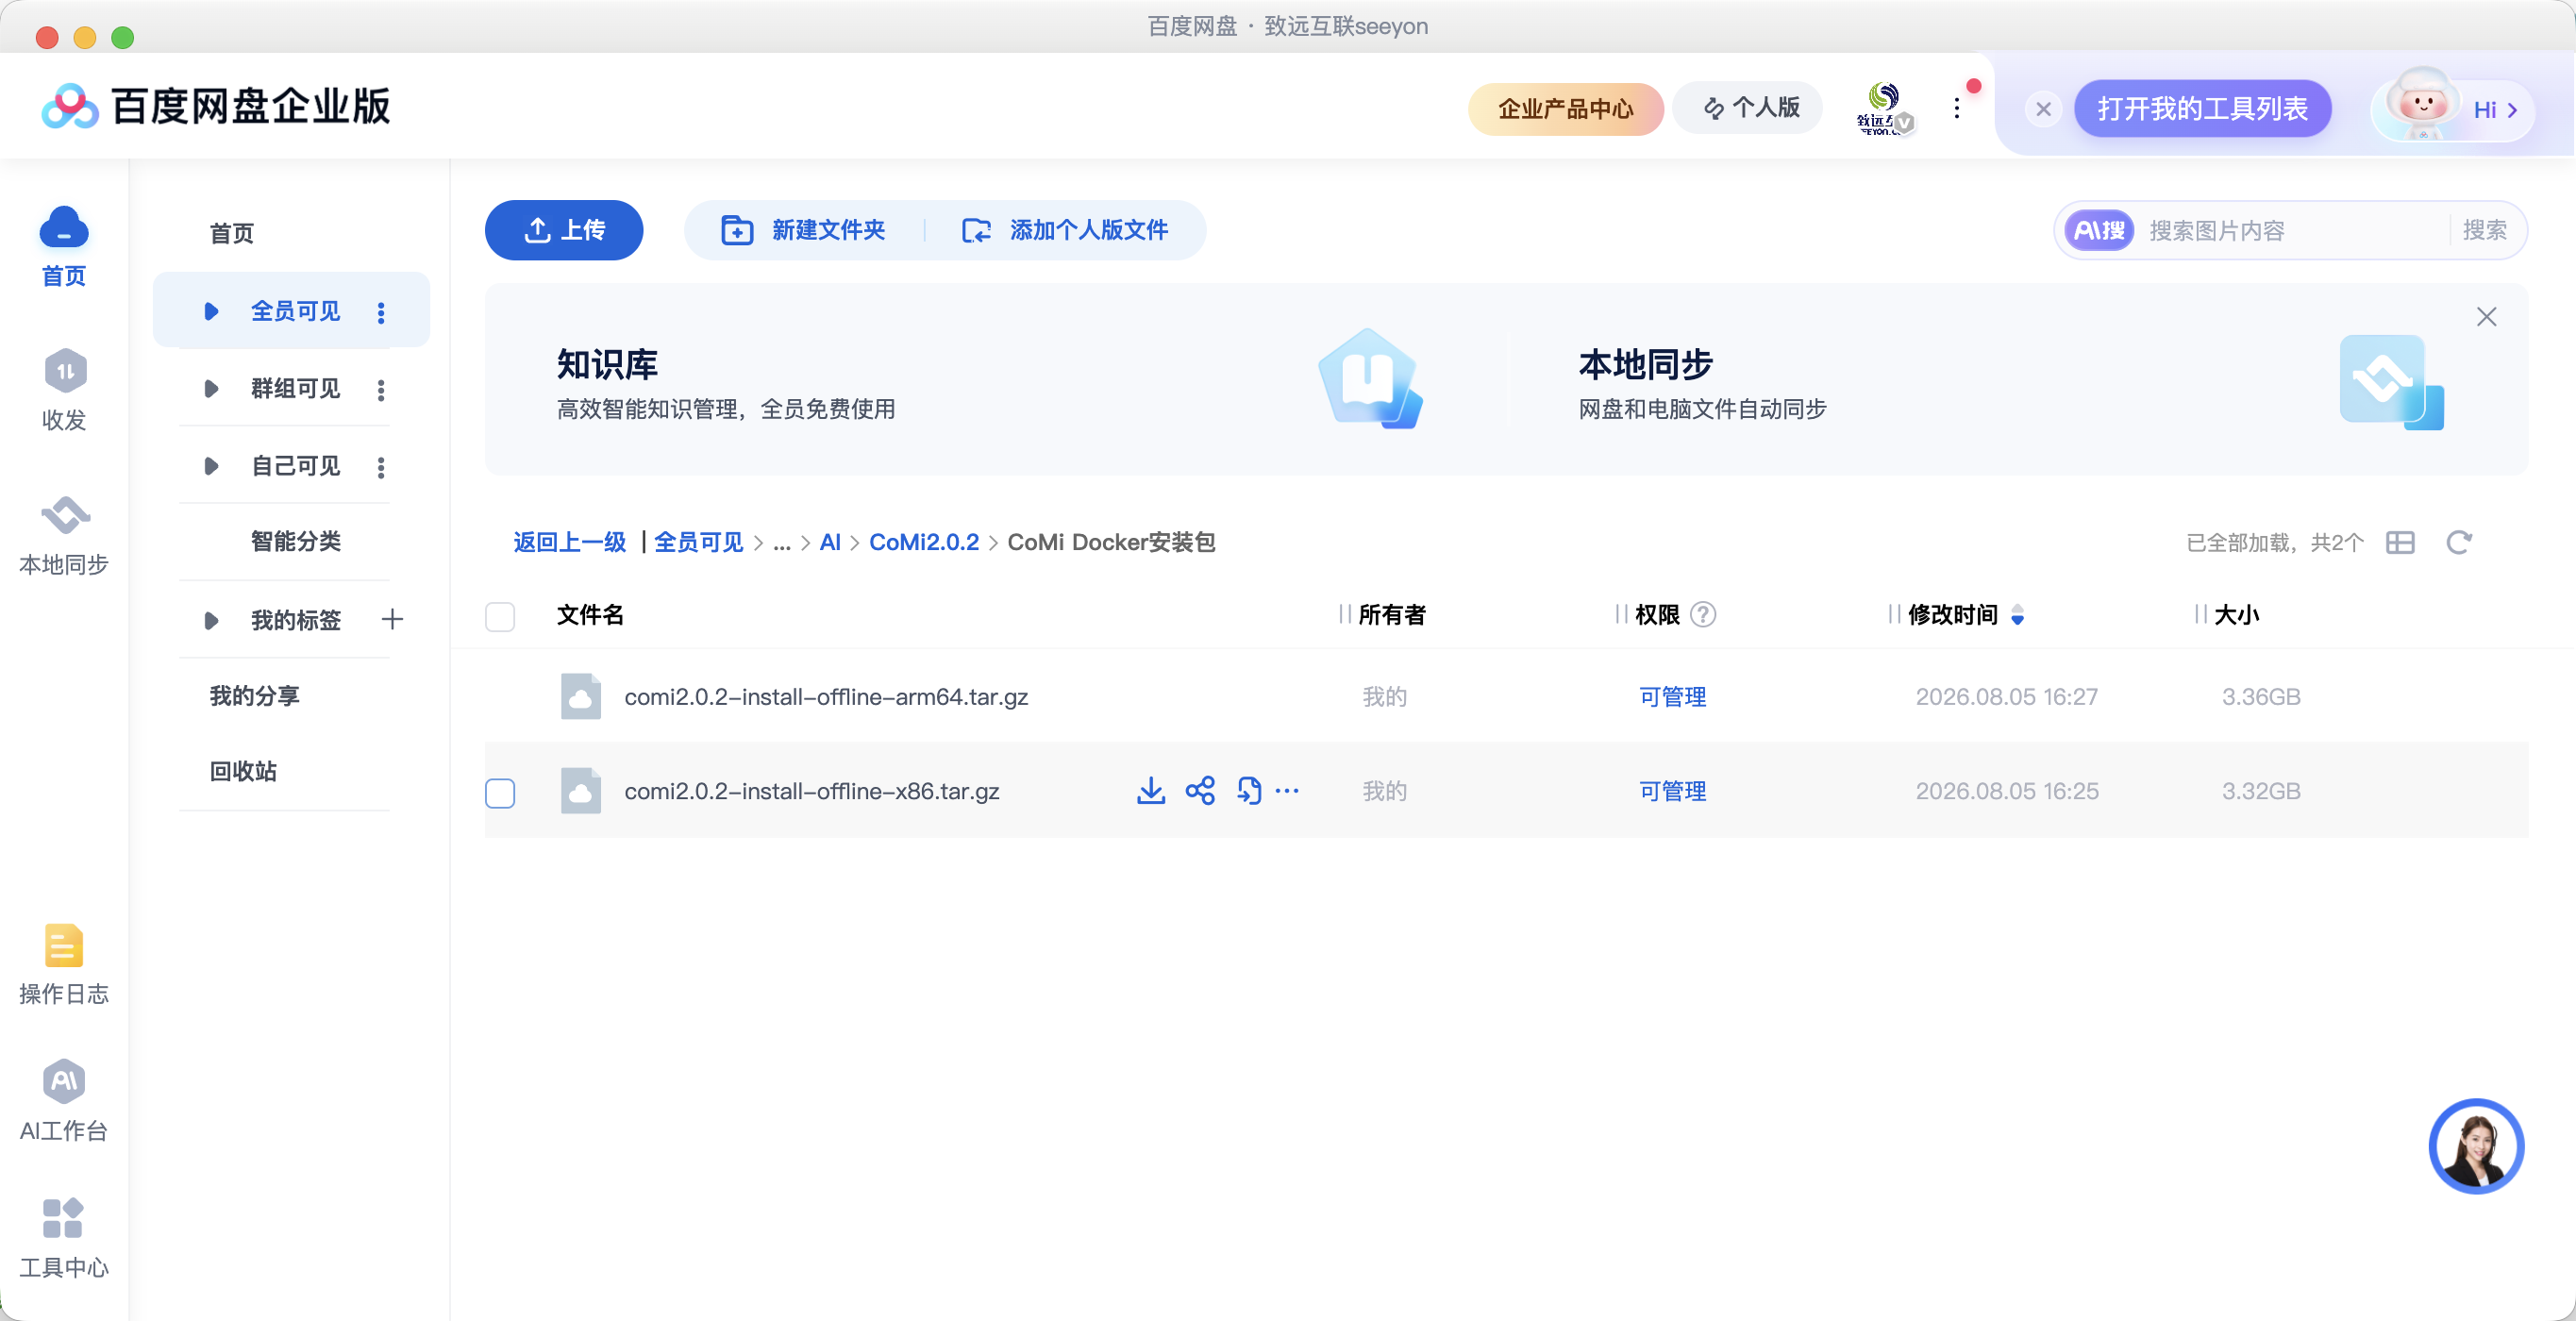Go to CoMi2.0.2 folder in breadcrumb

[x=924, y=542]
